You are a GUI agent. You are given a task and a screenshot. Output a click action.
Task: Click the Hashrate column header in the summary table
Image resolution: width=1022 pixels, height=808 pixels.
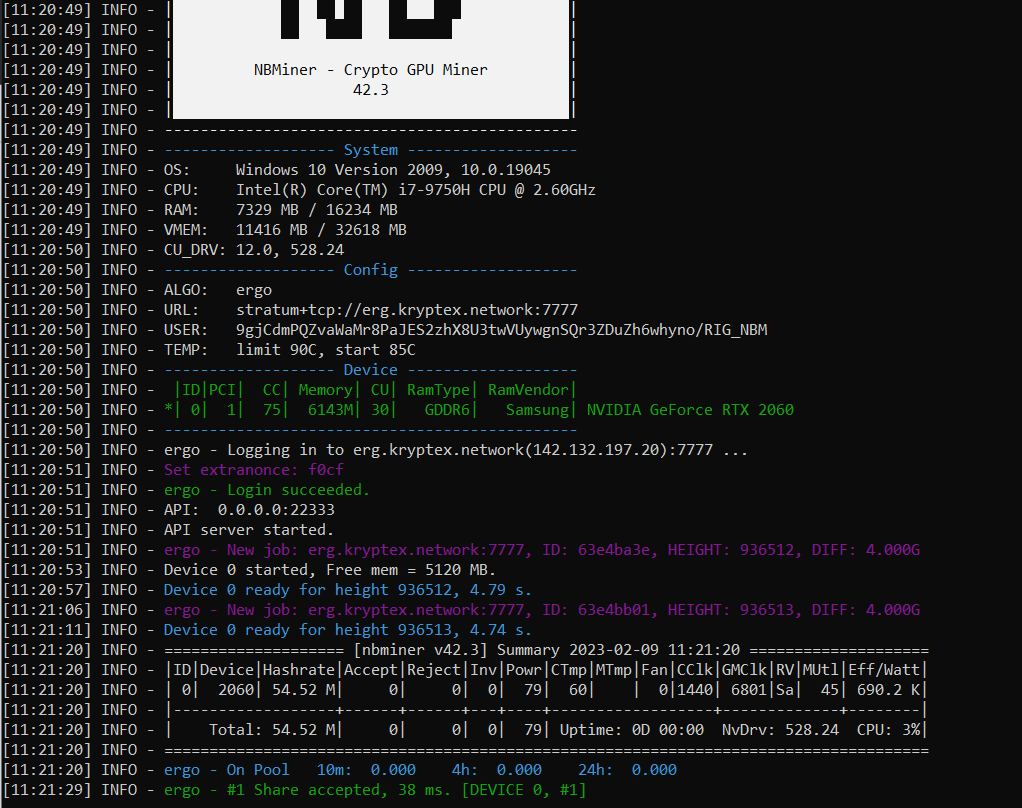(x=298, y=670)
